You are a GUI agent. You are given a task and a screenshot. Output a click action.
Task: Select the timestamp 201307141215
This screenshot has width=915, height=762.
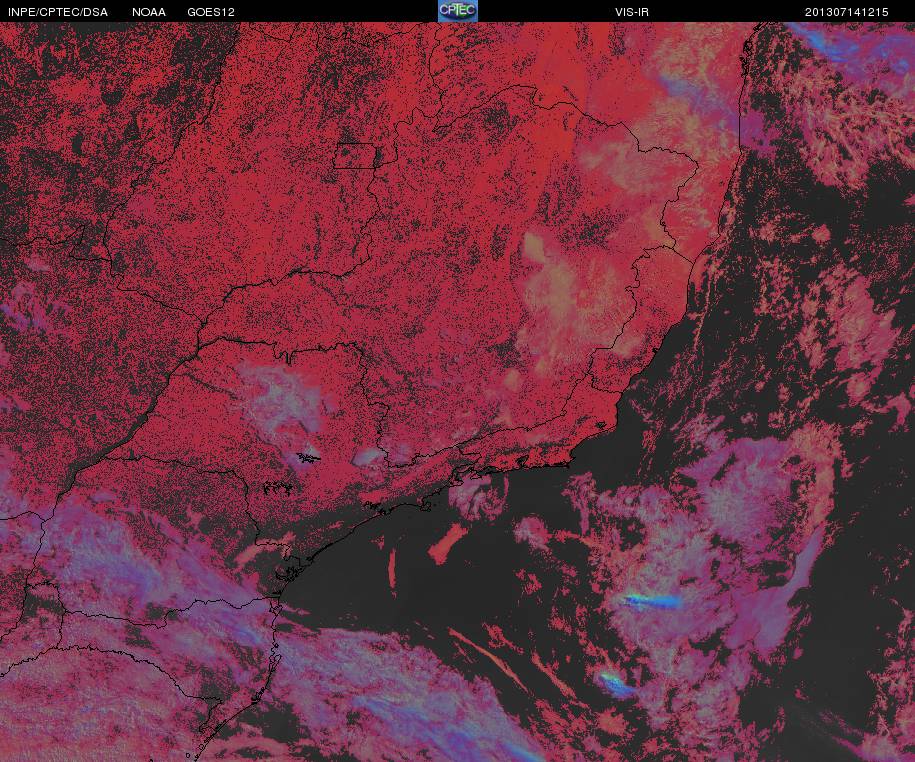(x=846, y=12)
